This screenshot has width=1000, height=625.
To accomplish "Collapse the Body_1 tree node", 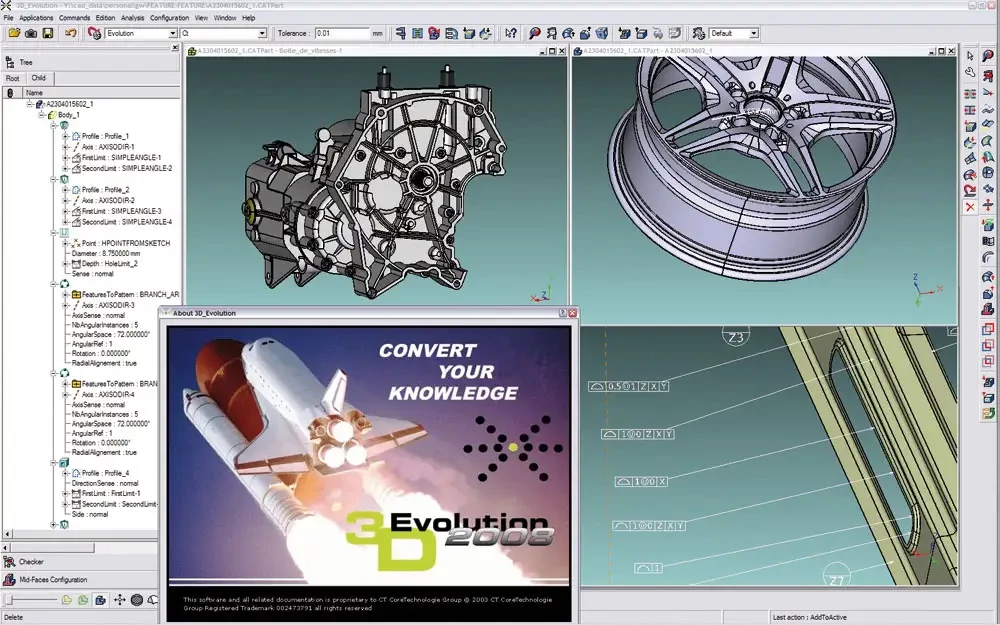I will [41, 115].
